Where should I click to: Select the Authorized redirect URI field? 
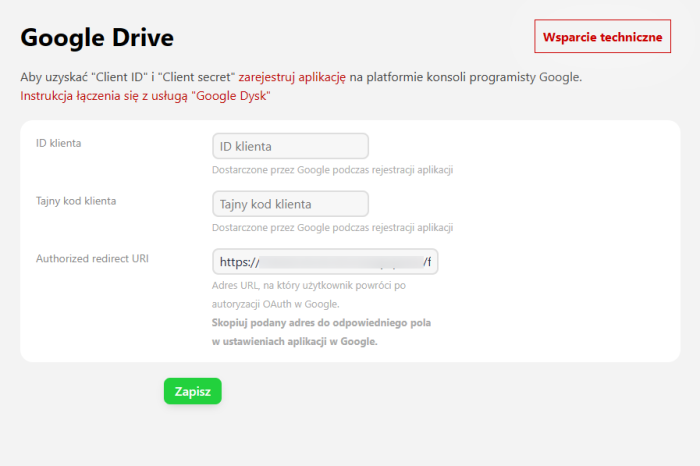pyautogui.click(x=325, y=262)
